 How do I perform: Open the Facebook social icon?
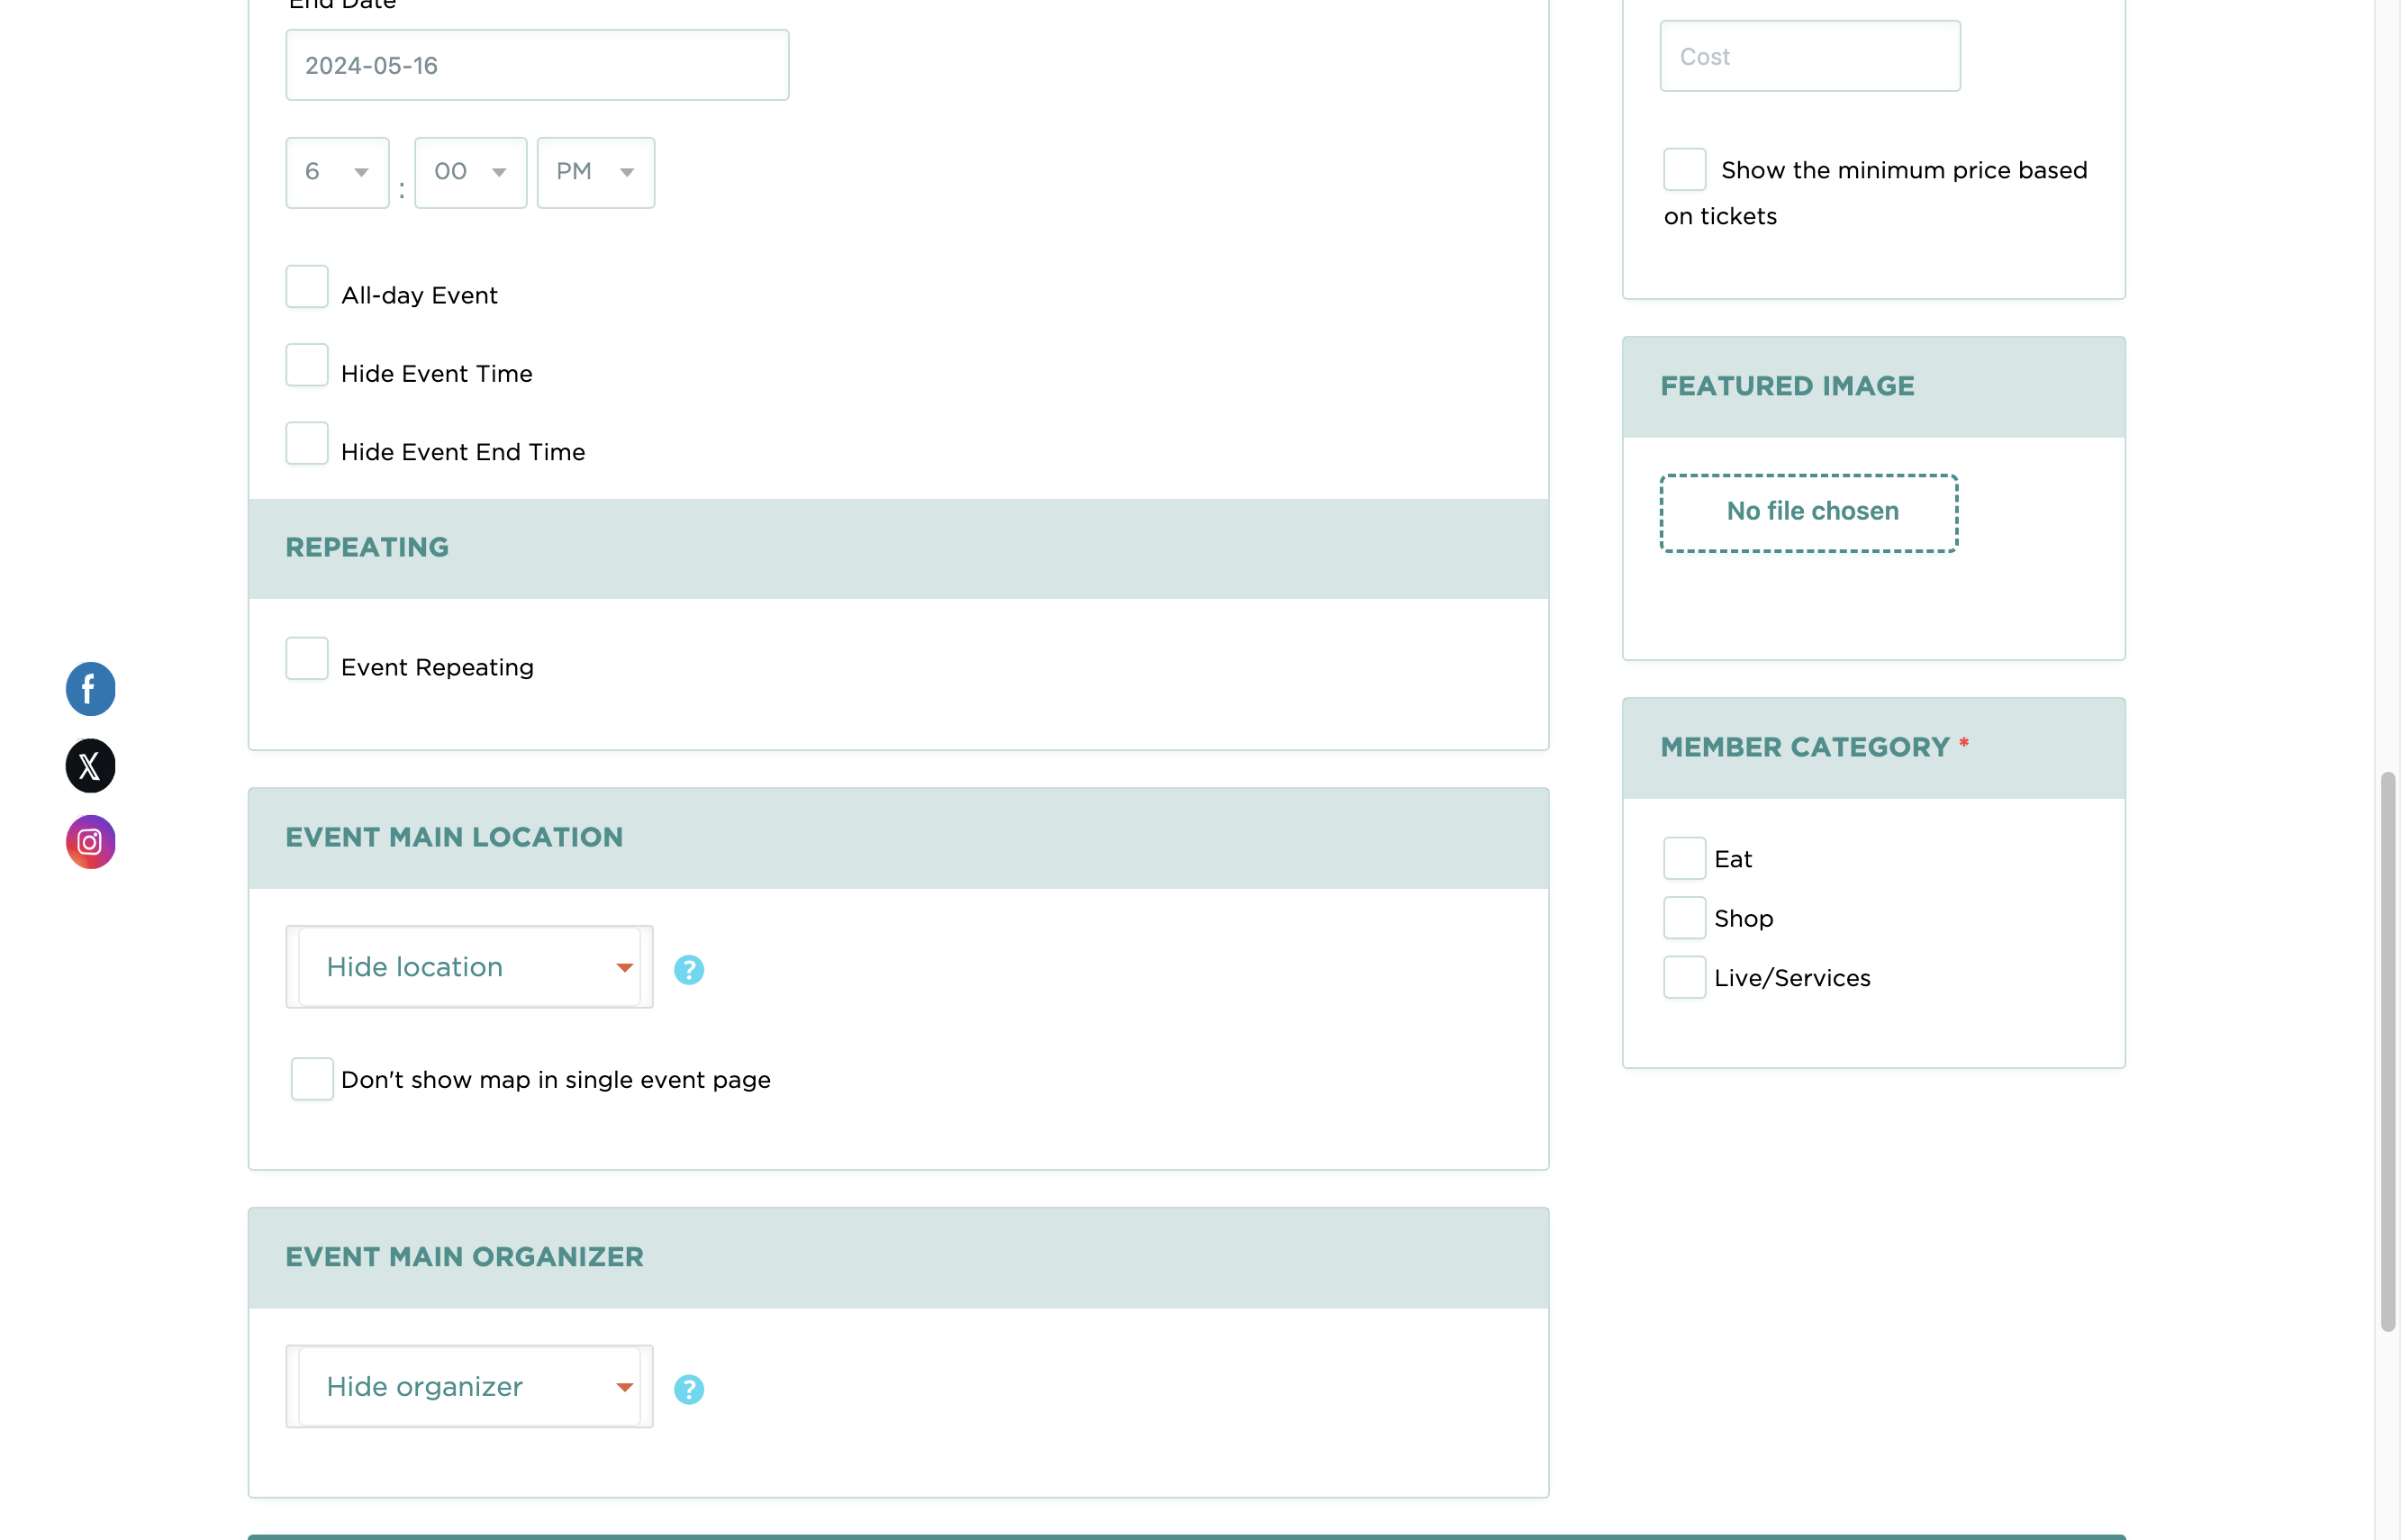[90, 689]
